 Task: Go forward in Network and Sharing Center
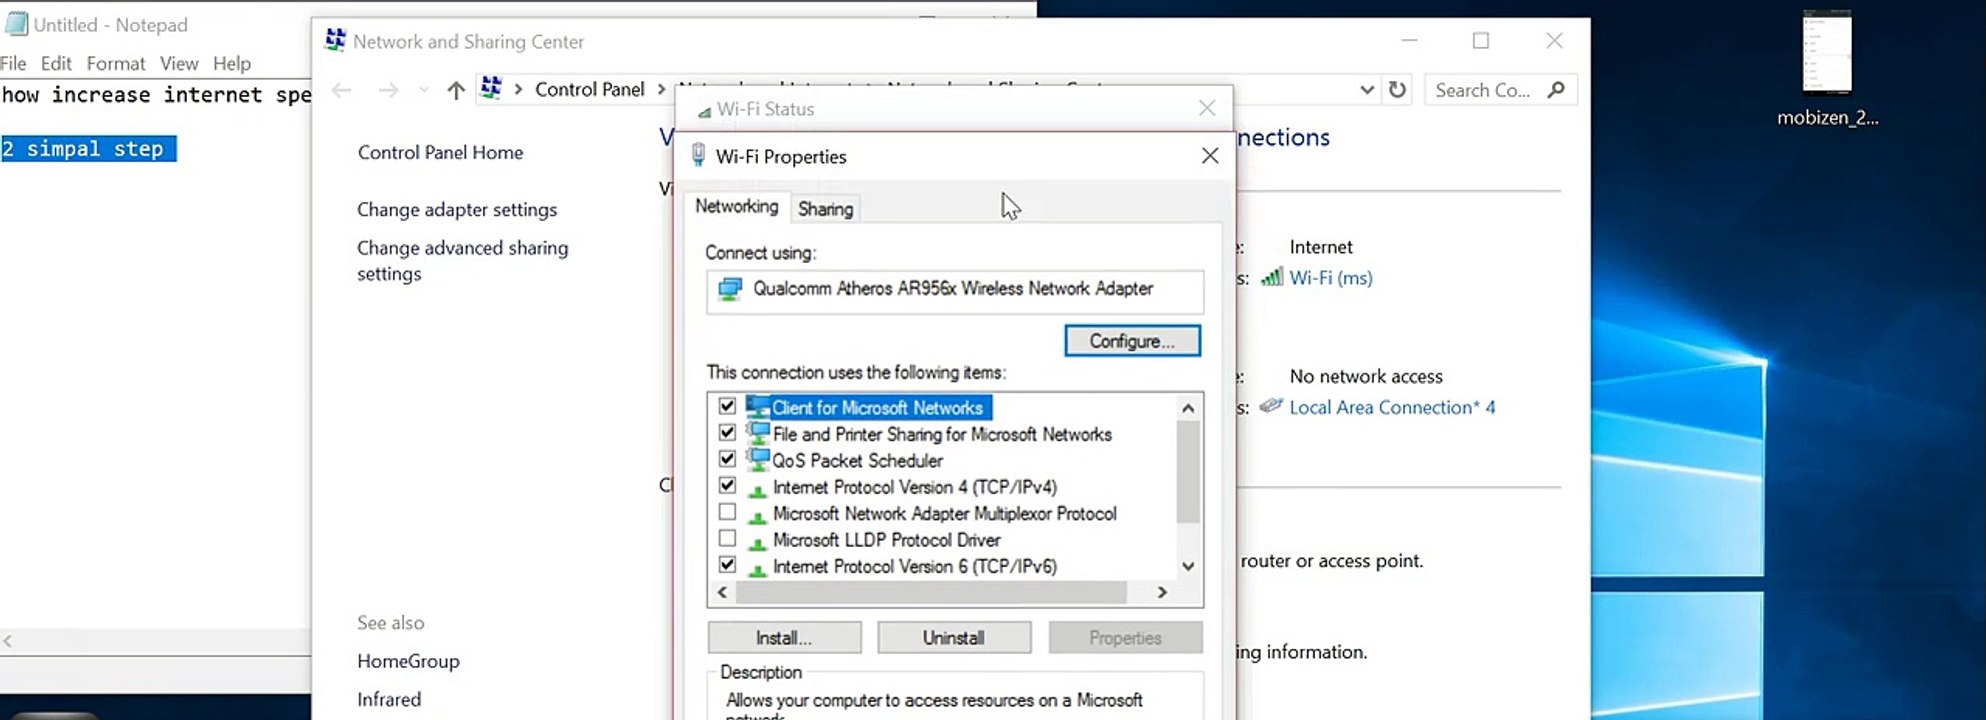[x=388, y=90]
